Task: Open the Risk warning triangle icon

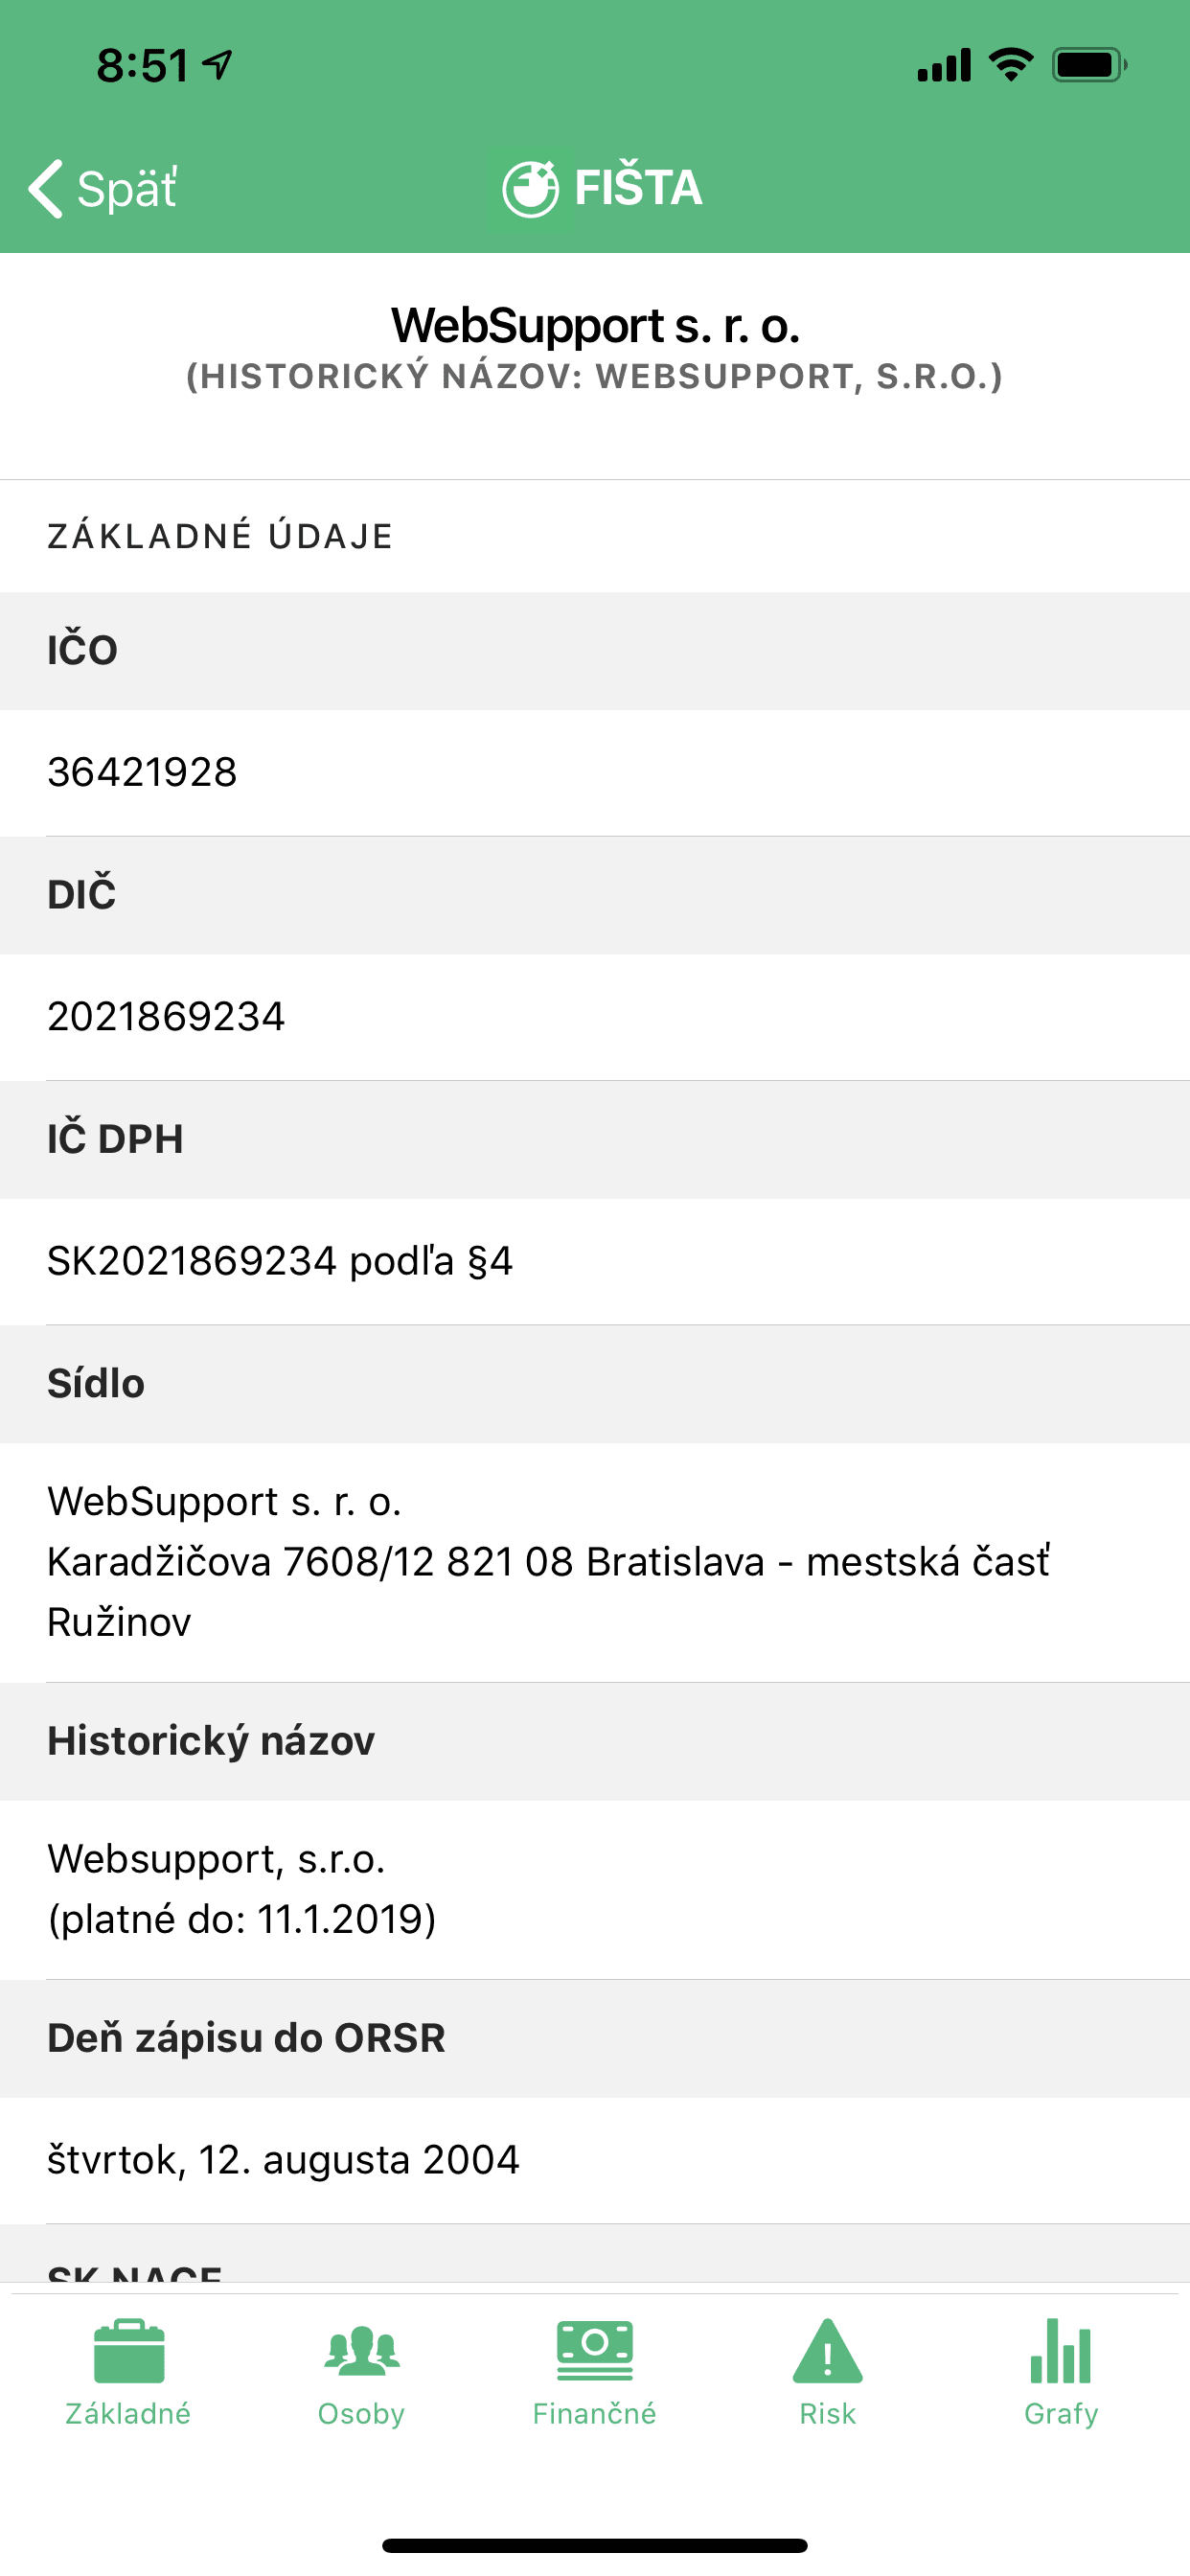Action: 828,2351
